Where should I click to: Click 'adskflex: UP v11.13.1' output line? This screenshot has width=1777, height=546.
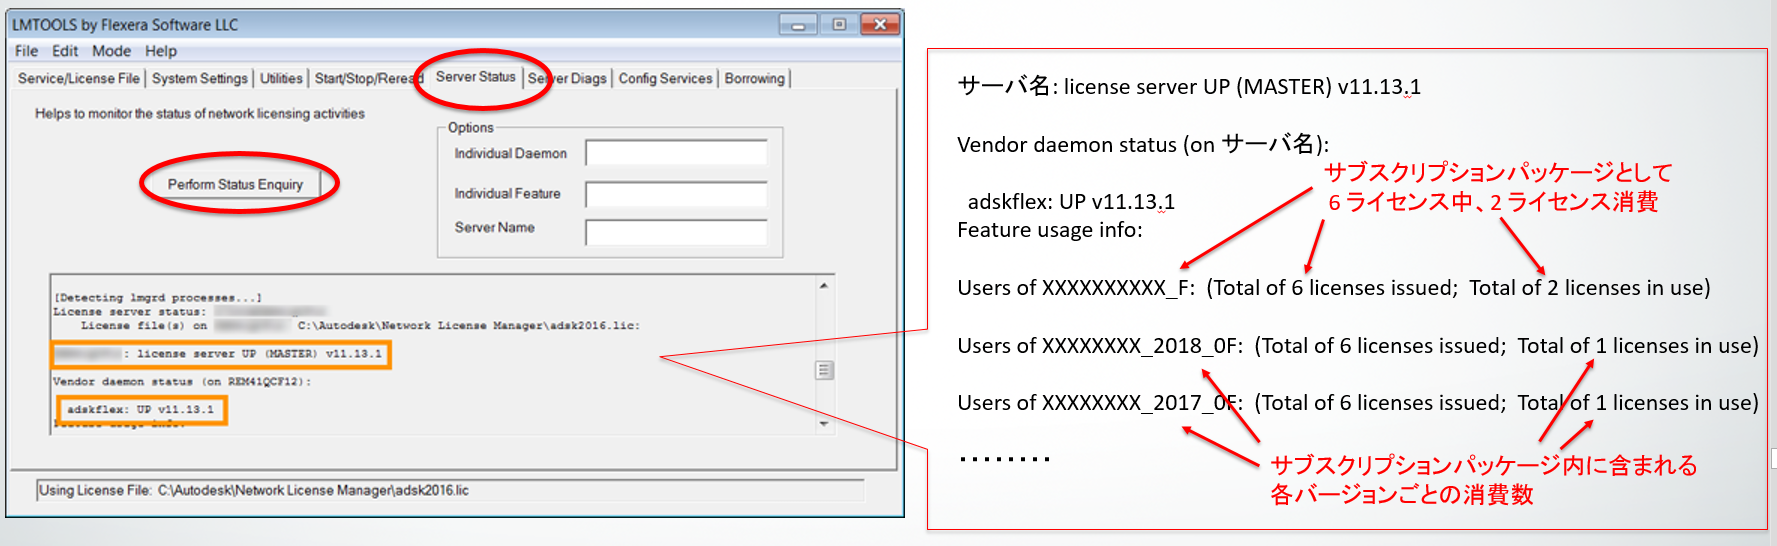pyautogui.click(x=141, y=409)
